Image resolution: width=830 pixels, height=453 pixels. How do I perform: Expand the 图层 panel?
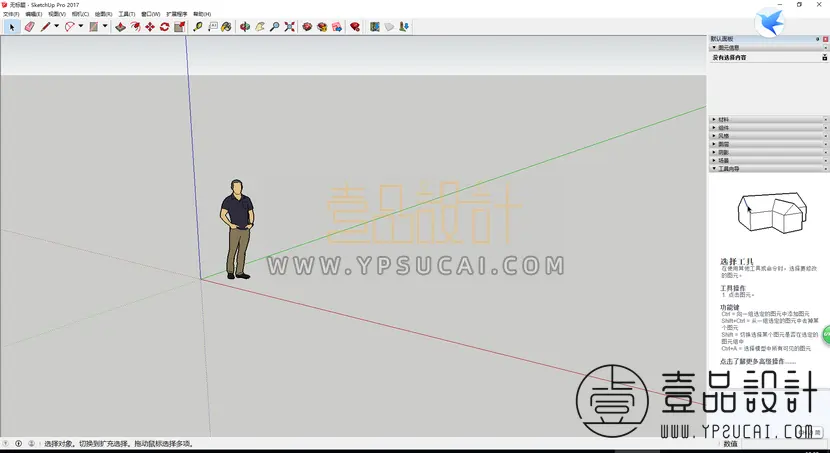(768, 144)
